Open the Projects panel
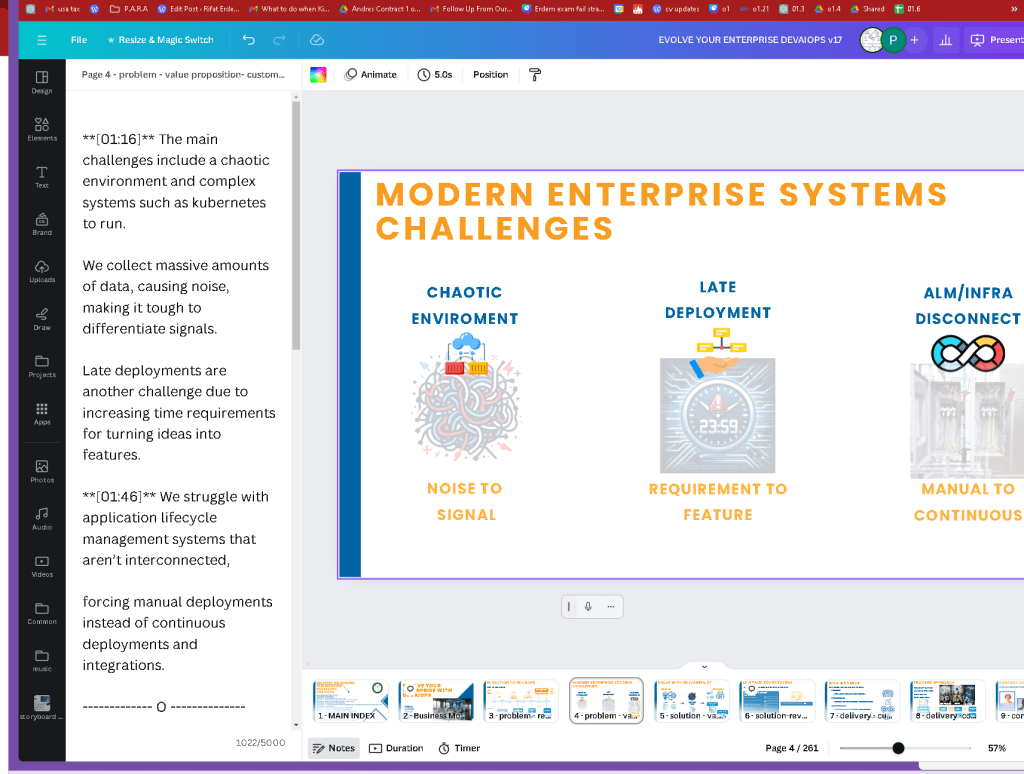 point(42,366)
